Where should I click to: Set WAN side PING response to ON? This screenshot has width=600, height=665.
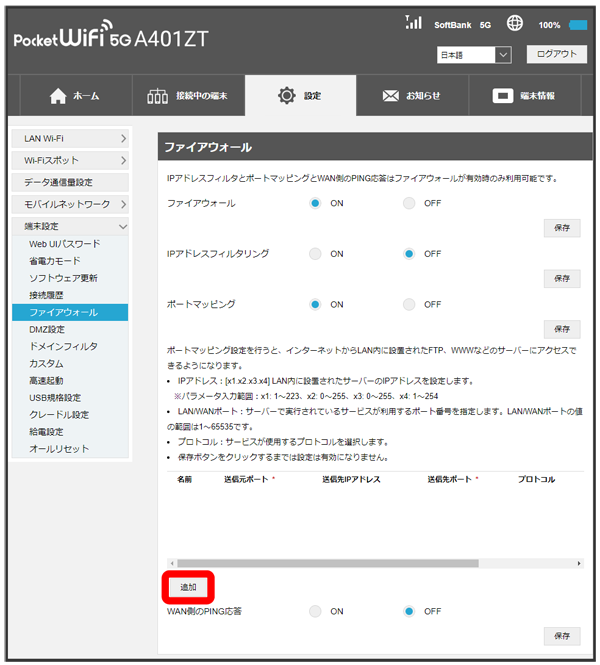click(x=315, y=611)
